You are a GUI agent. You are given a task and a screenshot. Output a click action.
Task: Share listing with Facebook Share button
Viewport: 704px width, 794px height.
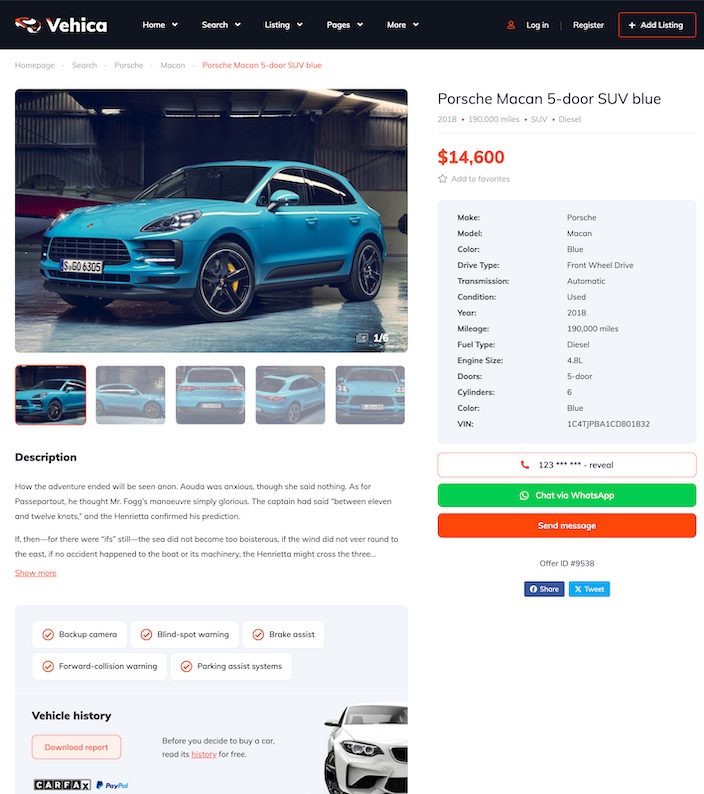click(544, 589)
